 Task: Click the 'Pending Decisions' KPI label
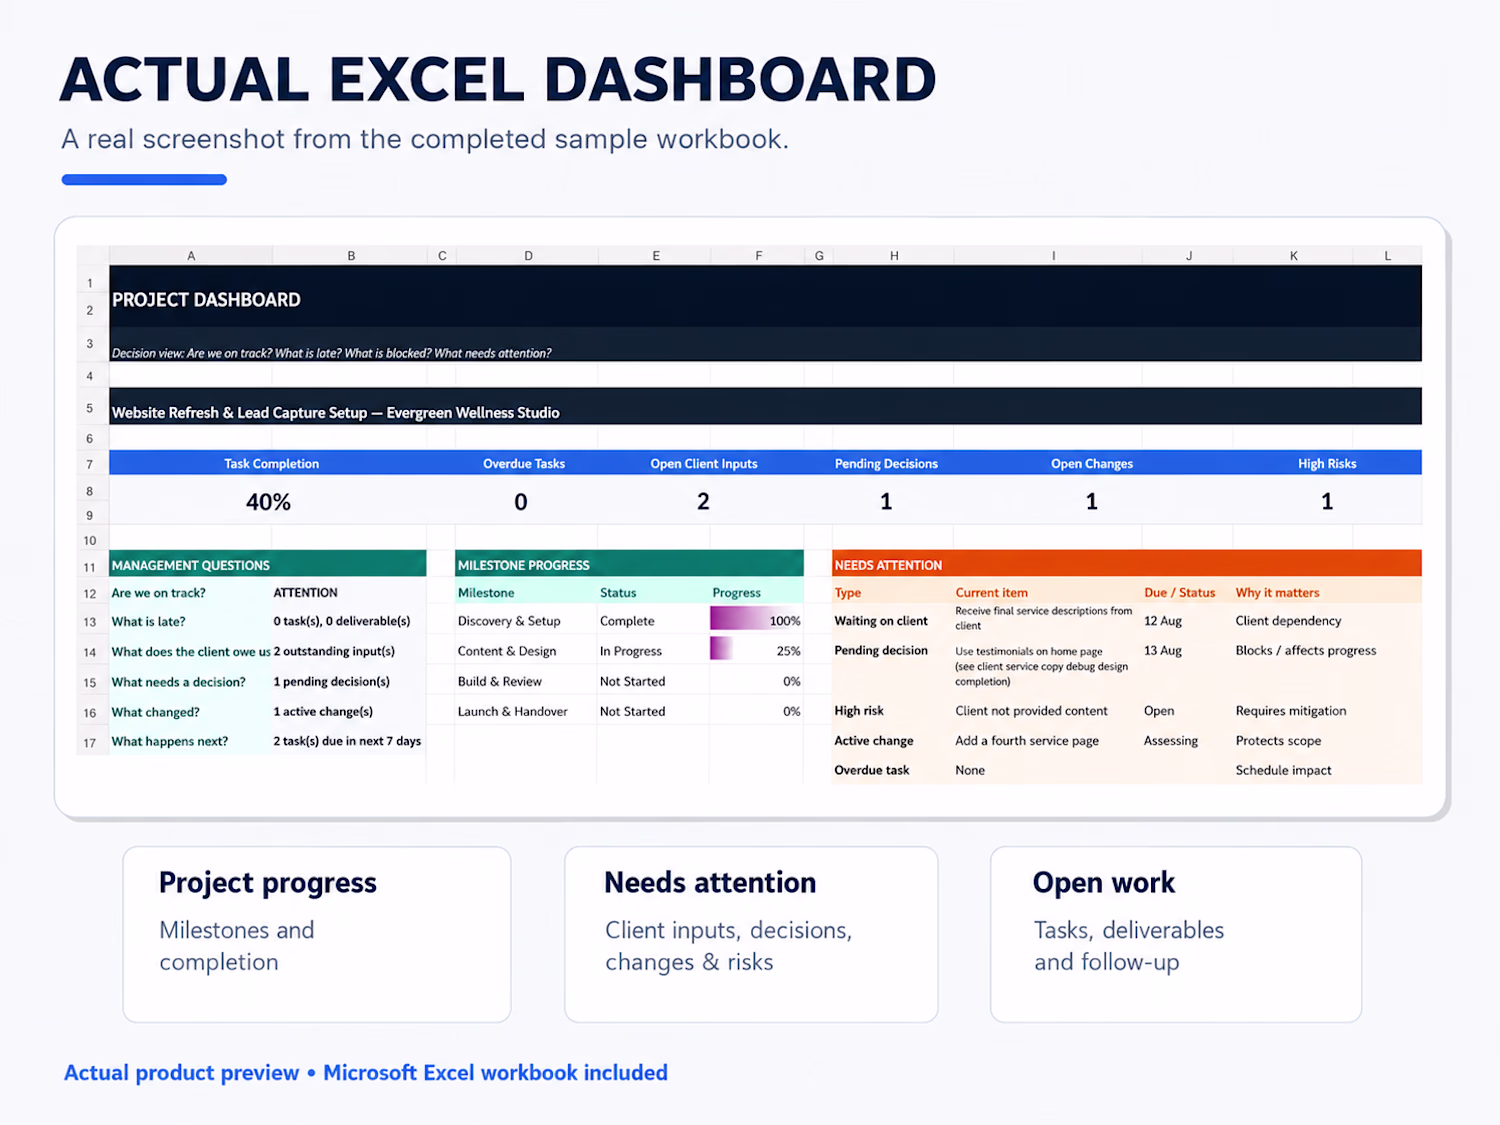(x=886, y=464)
